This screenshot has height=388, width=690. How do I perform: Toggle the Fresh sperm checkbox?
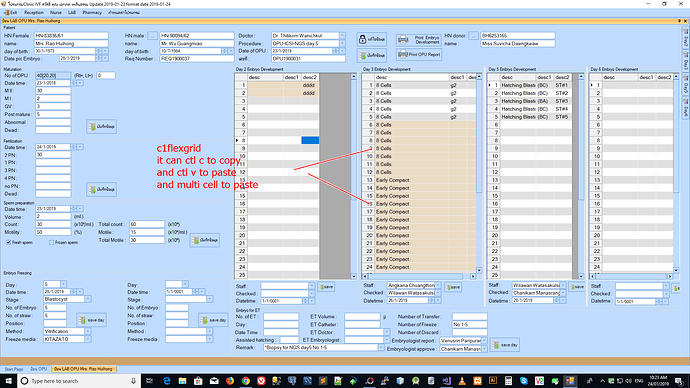(x=8, y=242)
